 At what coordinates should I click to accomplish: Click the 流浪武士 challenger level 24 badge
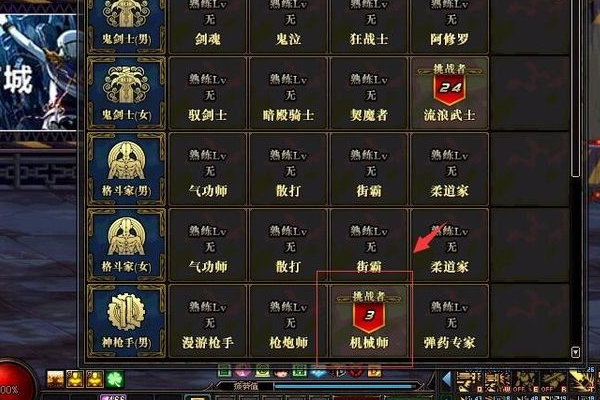pos(450,85)
